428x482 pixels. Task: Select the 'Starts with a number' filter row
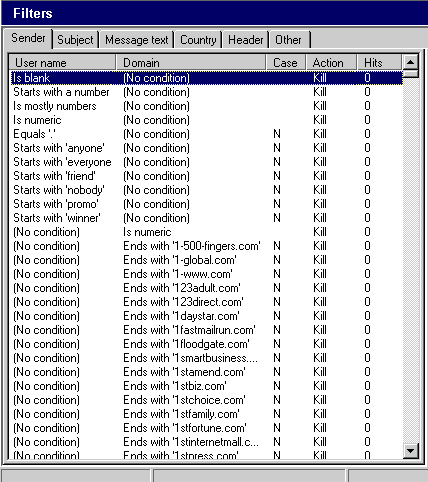click(x=206, y=92)
